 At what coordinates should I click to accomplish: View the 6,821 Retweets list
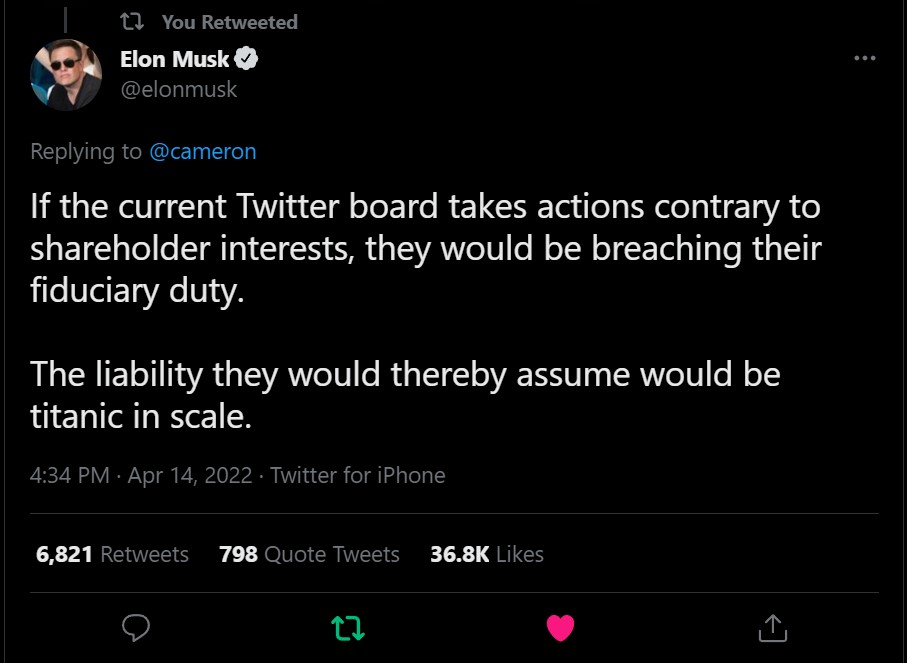click(x=112, y=554)
